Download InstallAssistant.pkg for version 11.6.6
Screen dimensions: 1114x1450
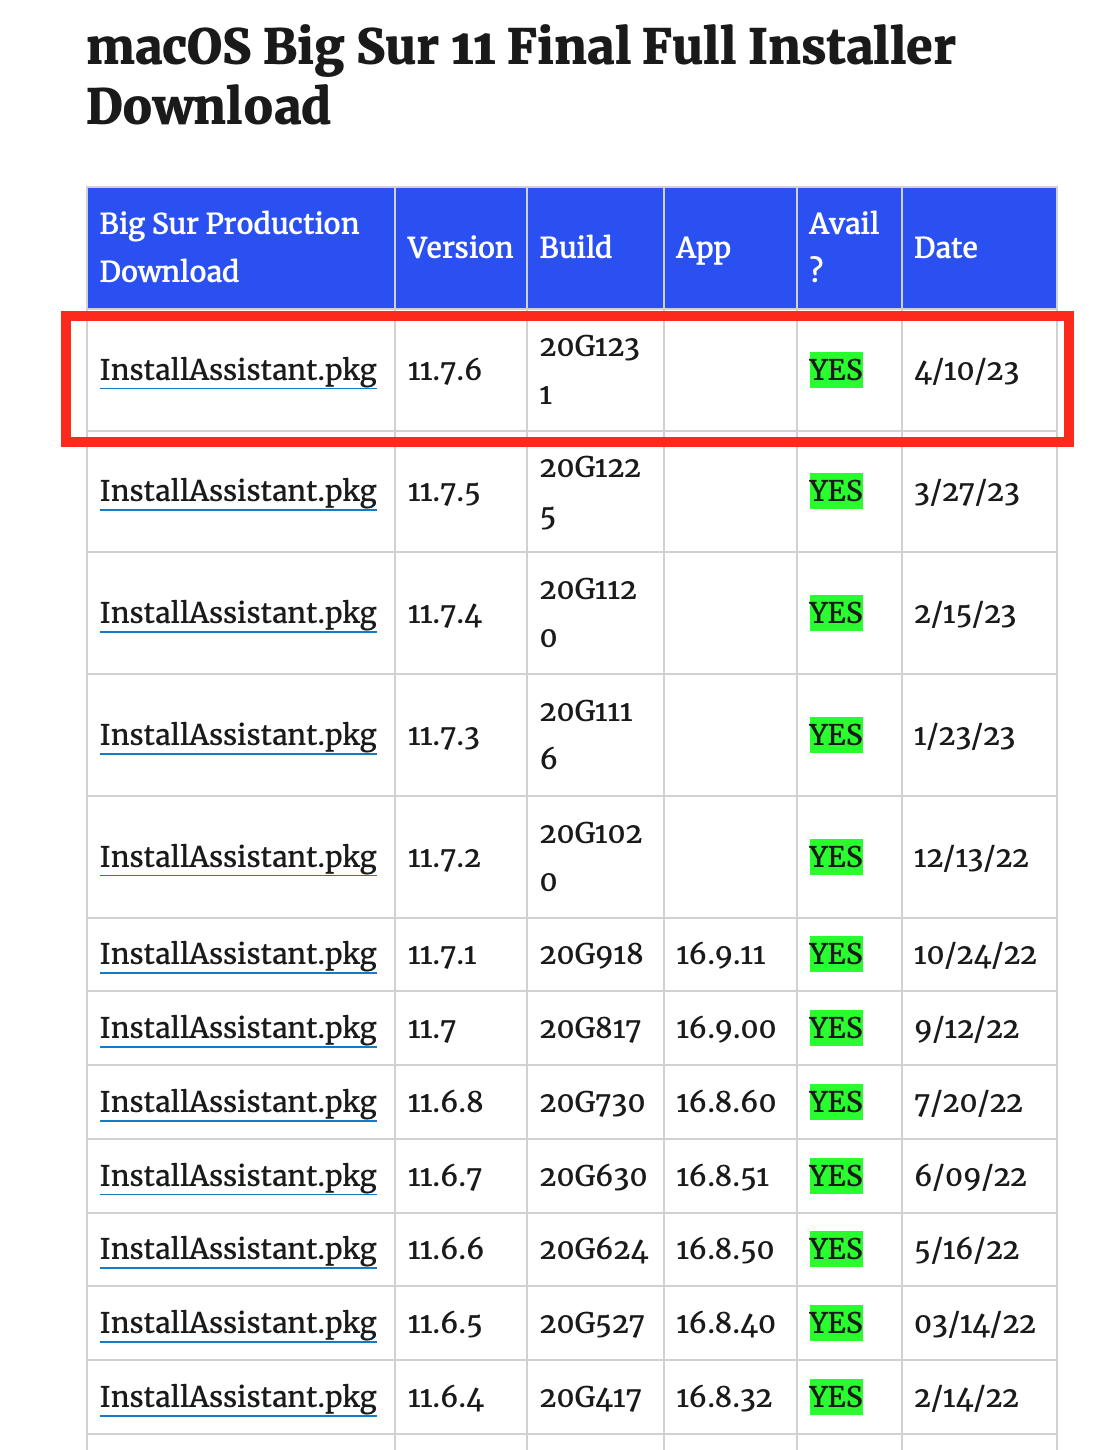tap(238, 1250)
